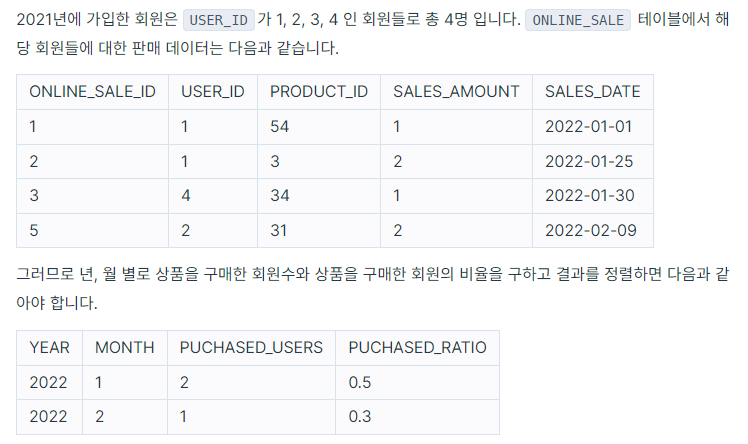This screenshot has height=444, width=748.
Task: Click product ID cell 31
Action: tap(319, 231)
